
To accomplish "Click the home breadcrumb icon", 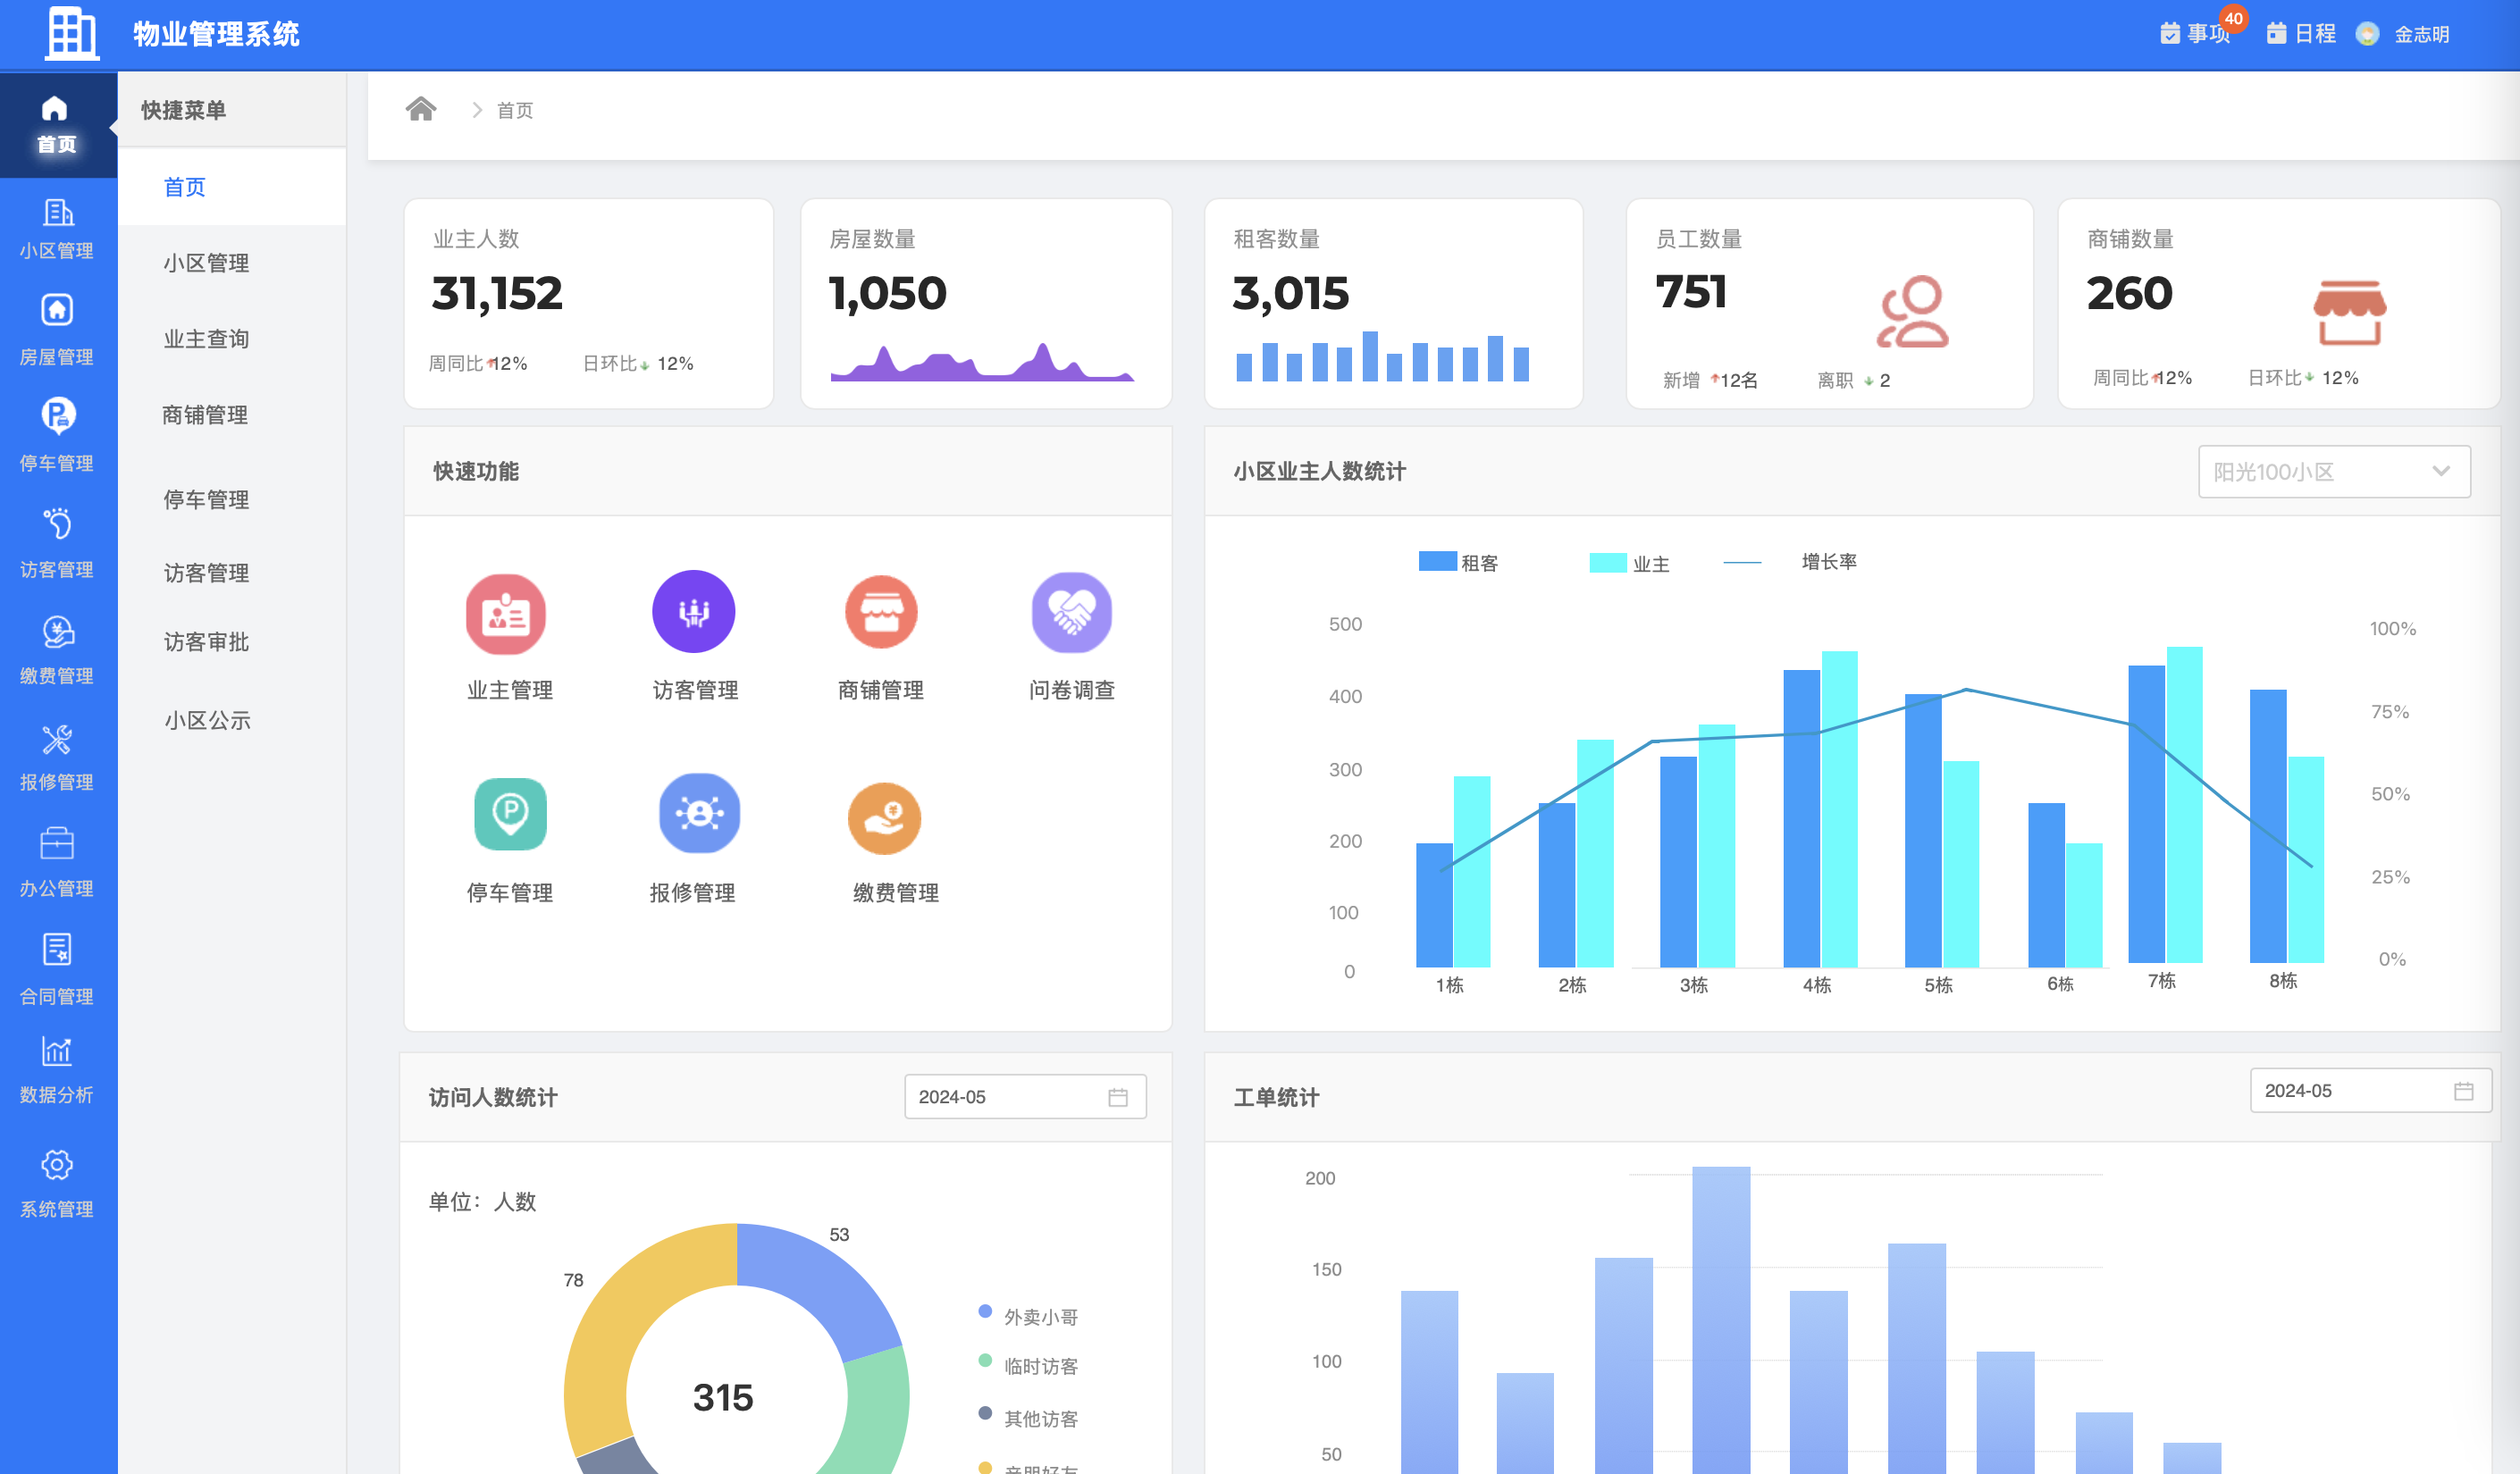I will (421, 109).
